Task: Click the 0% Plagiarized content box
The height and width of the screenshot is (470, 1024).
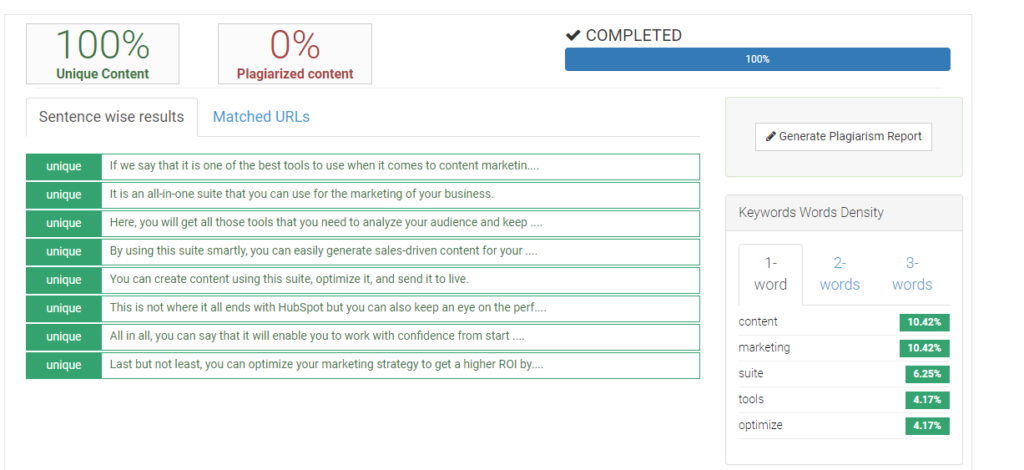Action: click(x=294, y=53)
